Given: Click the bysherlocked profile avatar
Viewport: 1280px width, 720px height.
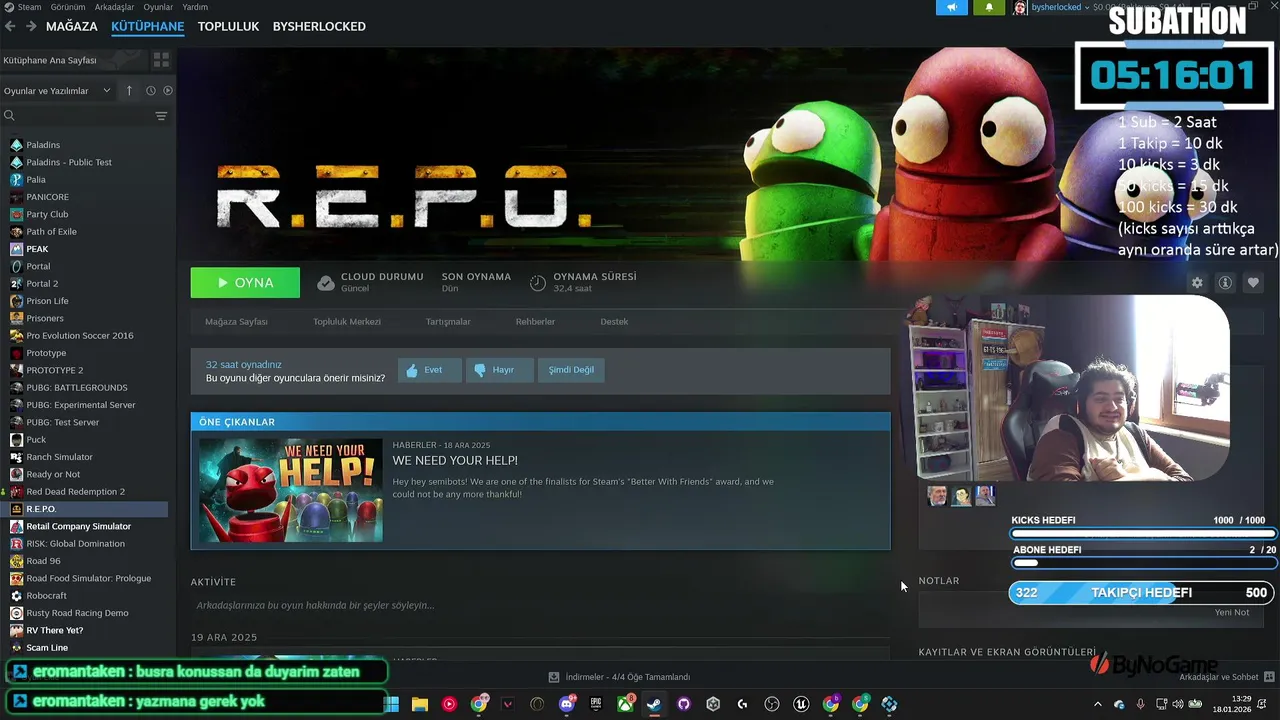Looking at the screenshot, I should [x=1020, y=7].
